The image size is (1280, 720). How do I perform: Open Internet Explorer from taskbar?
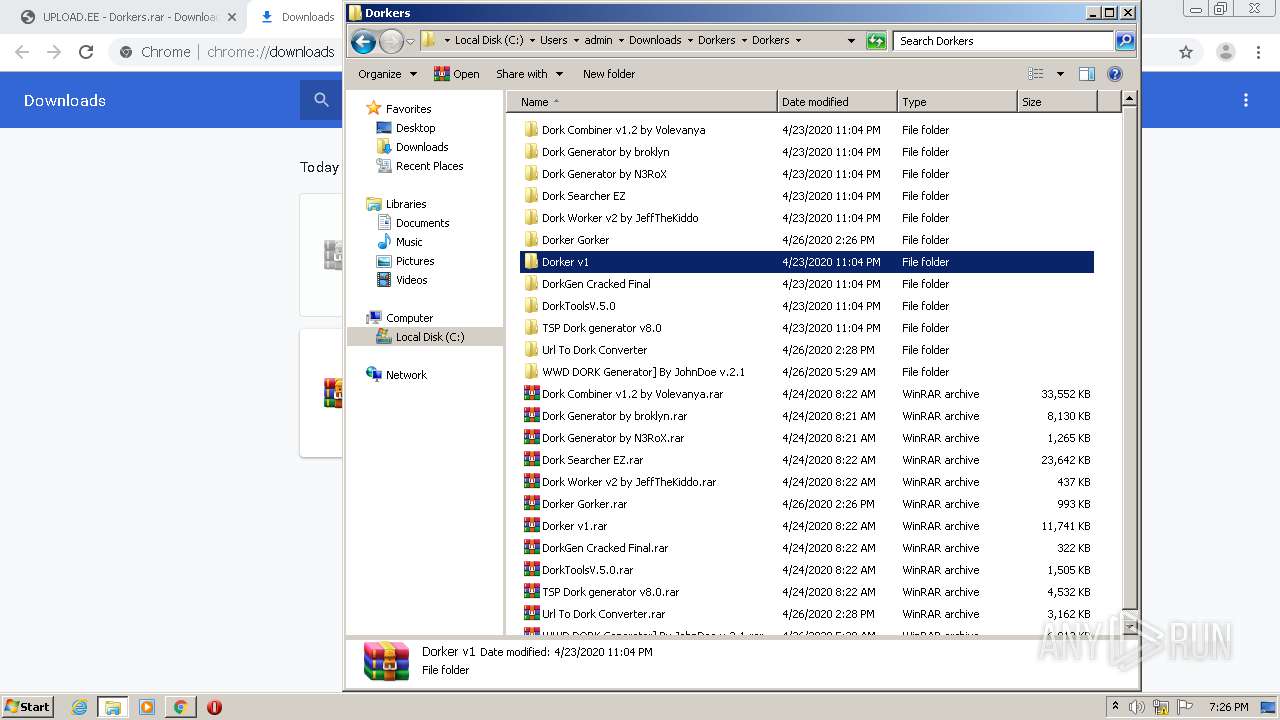tap(79, 707)
